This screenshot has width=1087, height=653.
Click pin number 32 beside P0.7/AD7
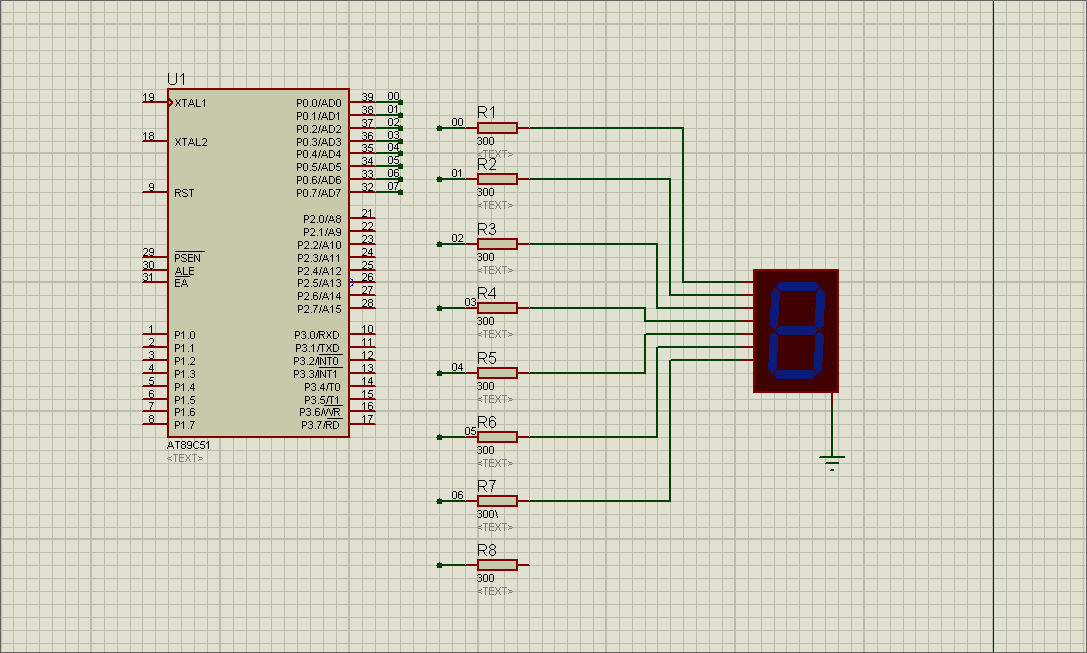[x=367, y=187]
